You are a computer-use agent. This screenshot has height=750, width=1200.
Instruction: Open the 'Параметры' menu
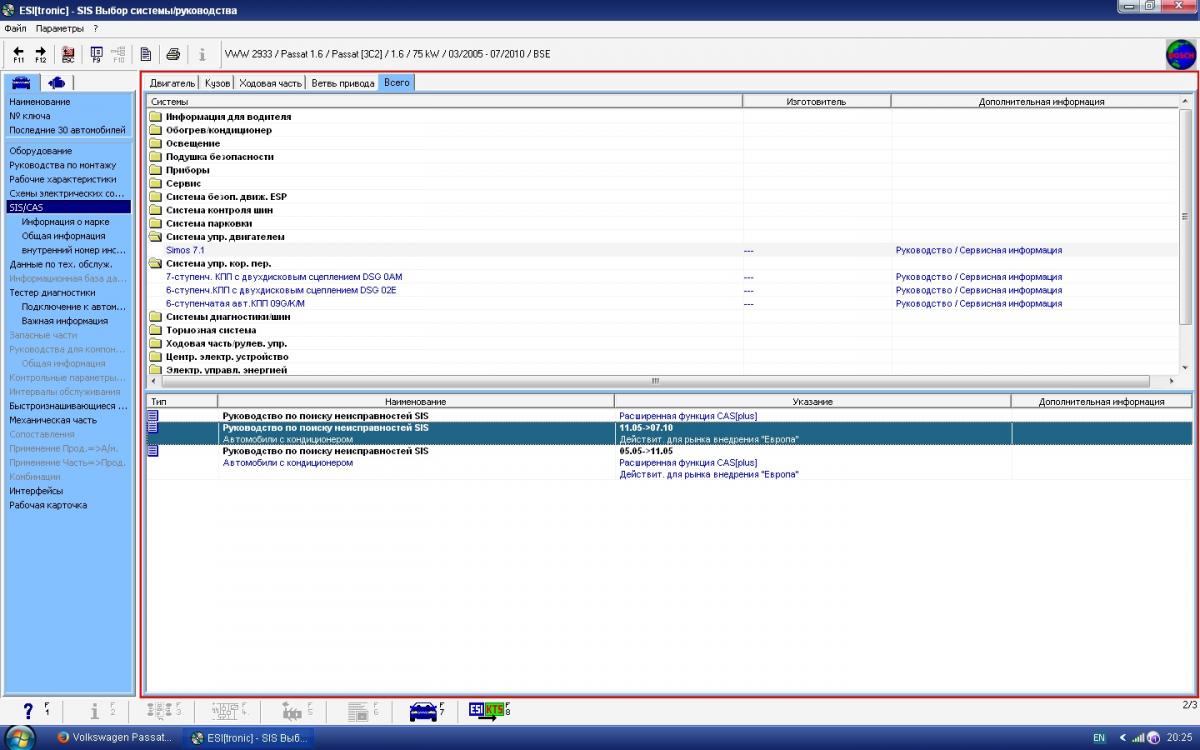pos(60,28)
